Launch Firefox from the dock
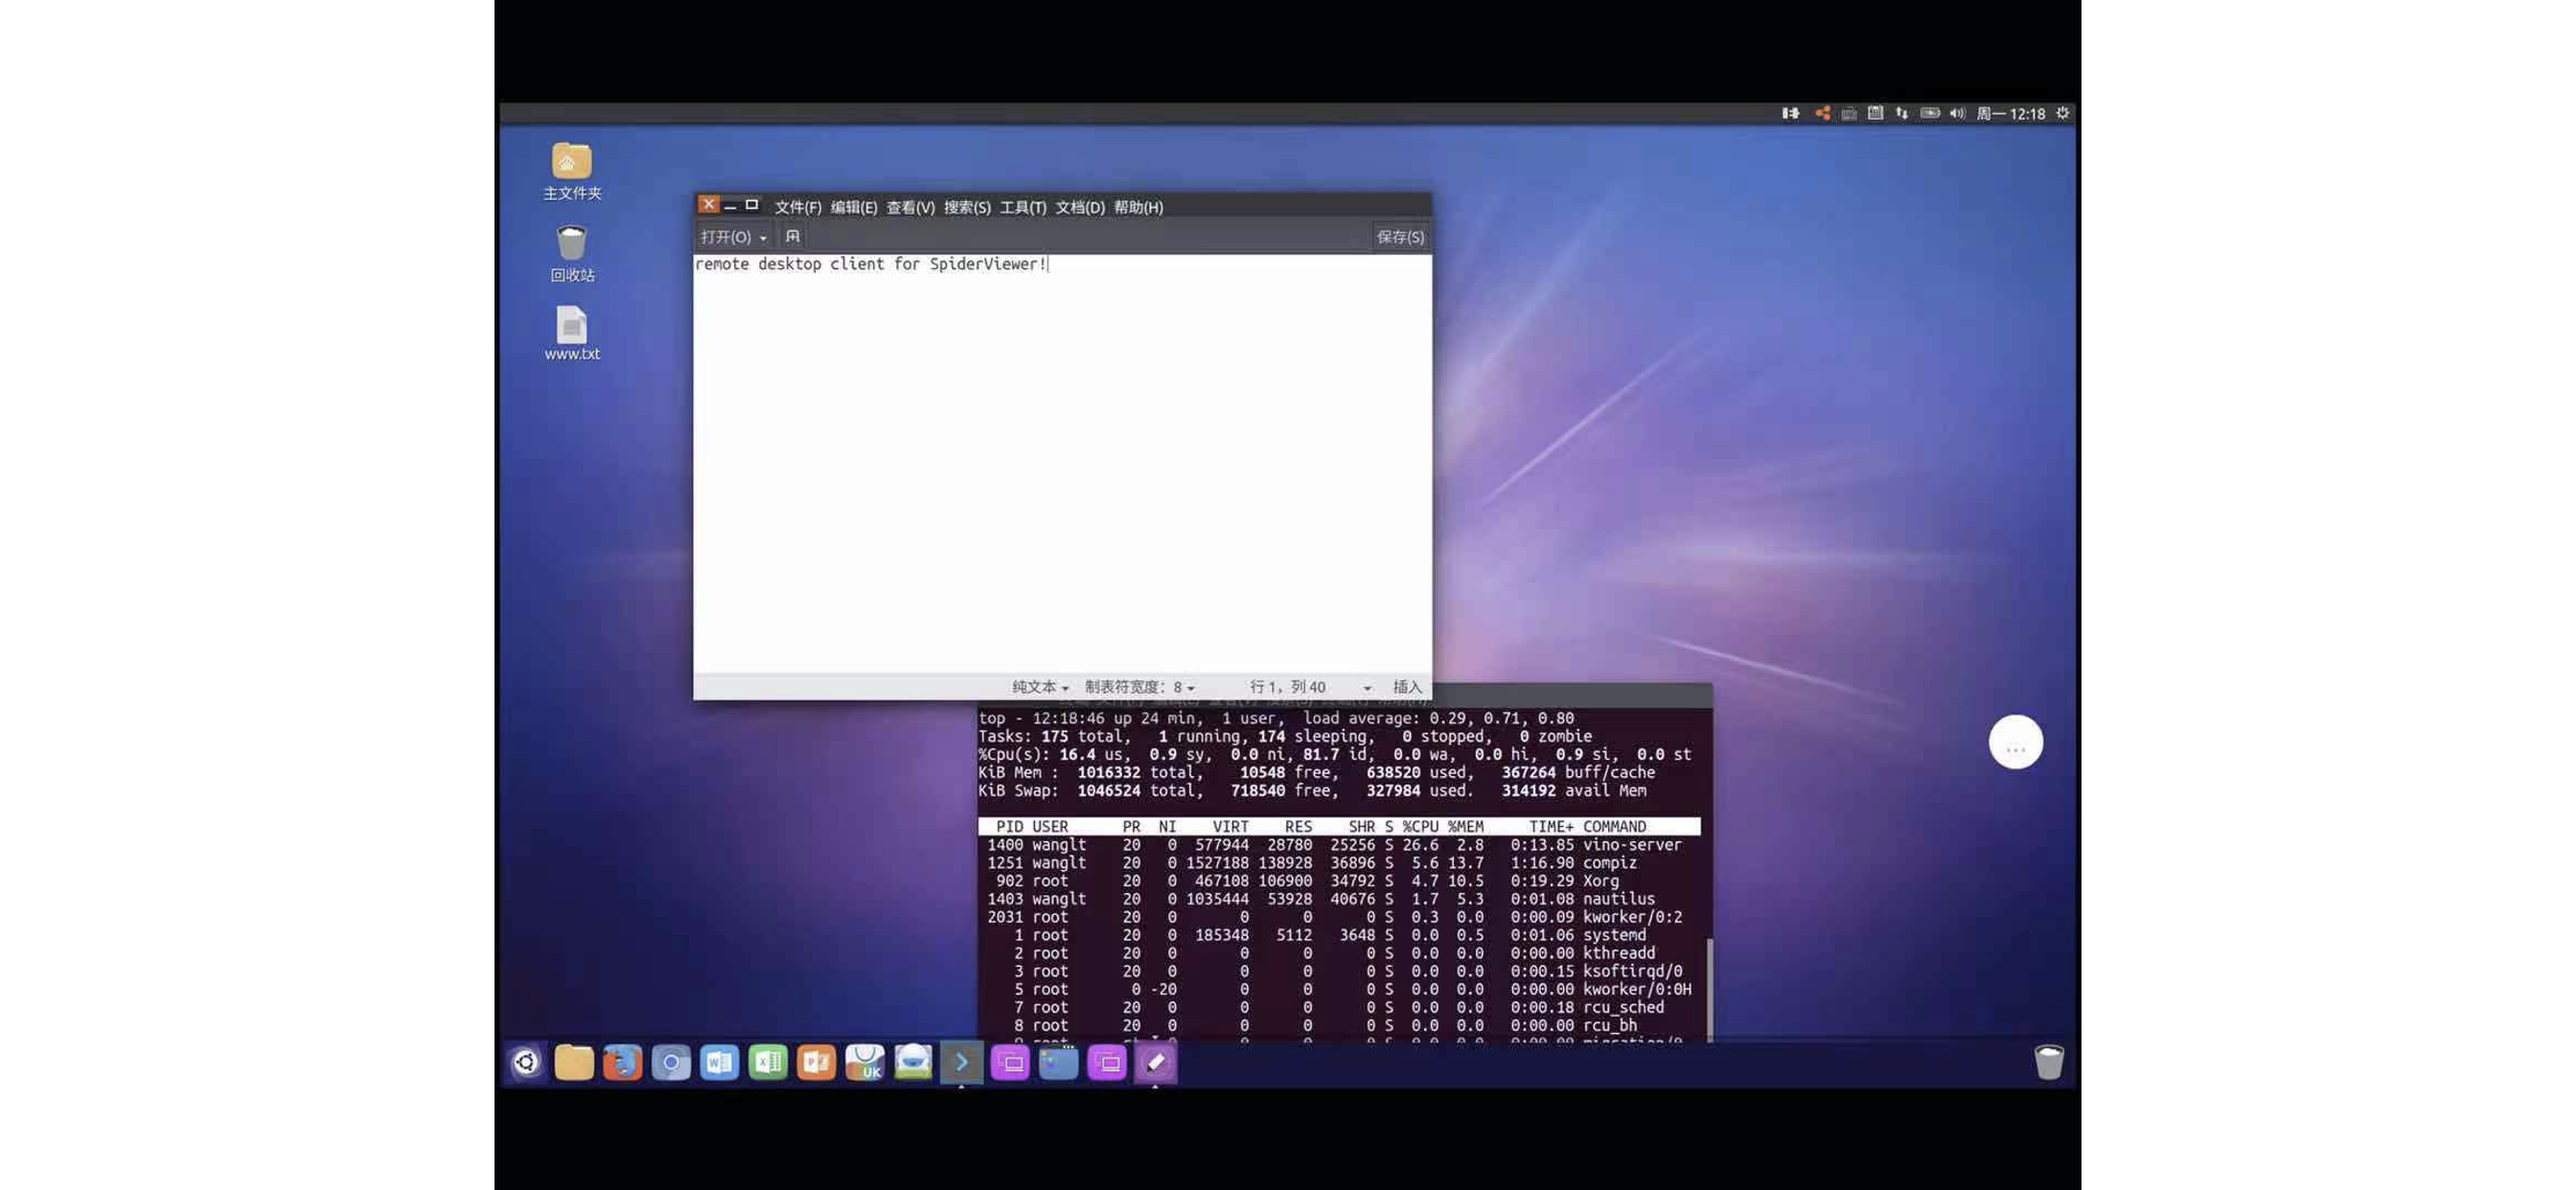The width and height of the screenshot is (2576, 1190). point(623,1062)
